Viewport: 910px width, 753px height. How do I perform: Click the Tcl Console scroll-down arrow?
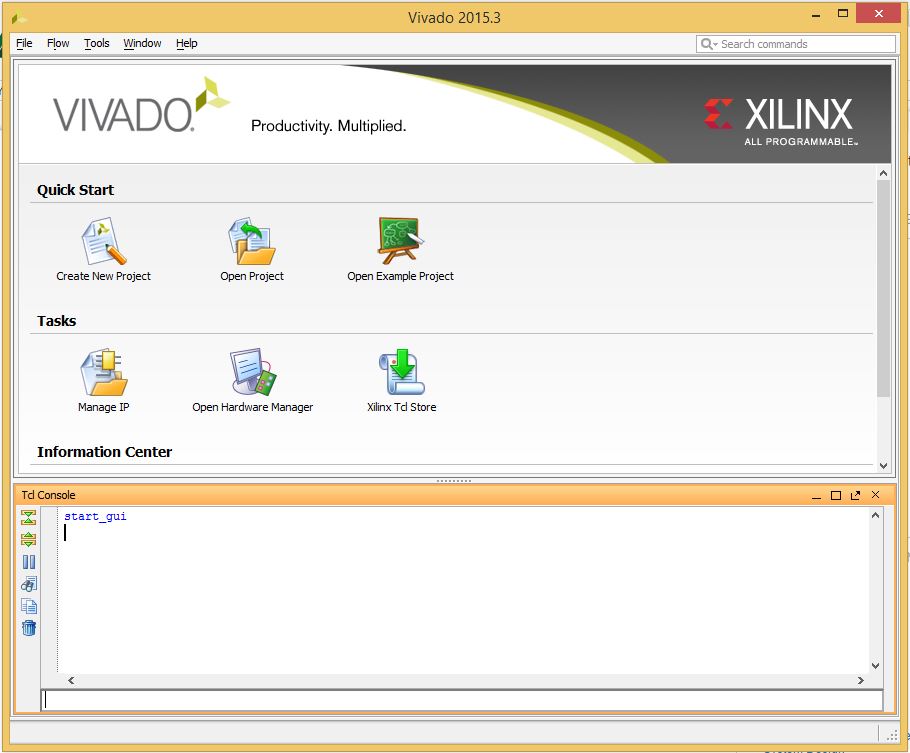point(876,666)
